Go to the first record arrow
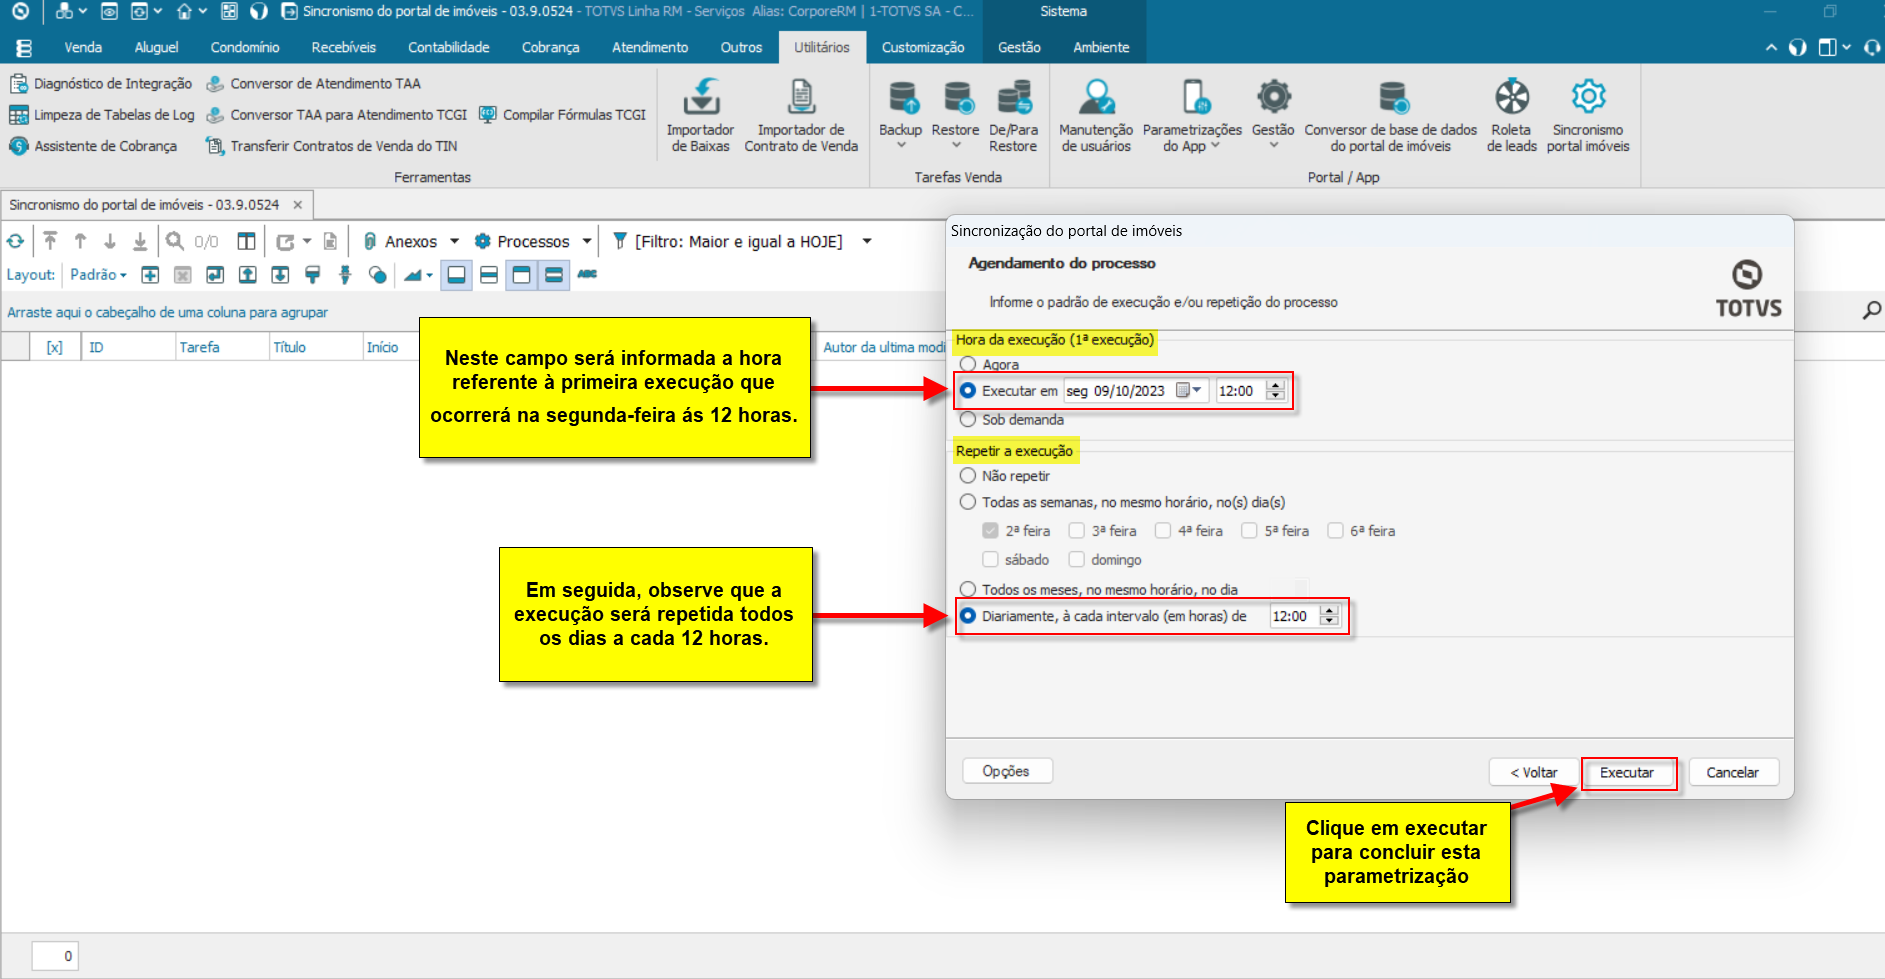This screenshot has height=979, width=1885. click(50, 241)
